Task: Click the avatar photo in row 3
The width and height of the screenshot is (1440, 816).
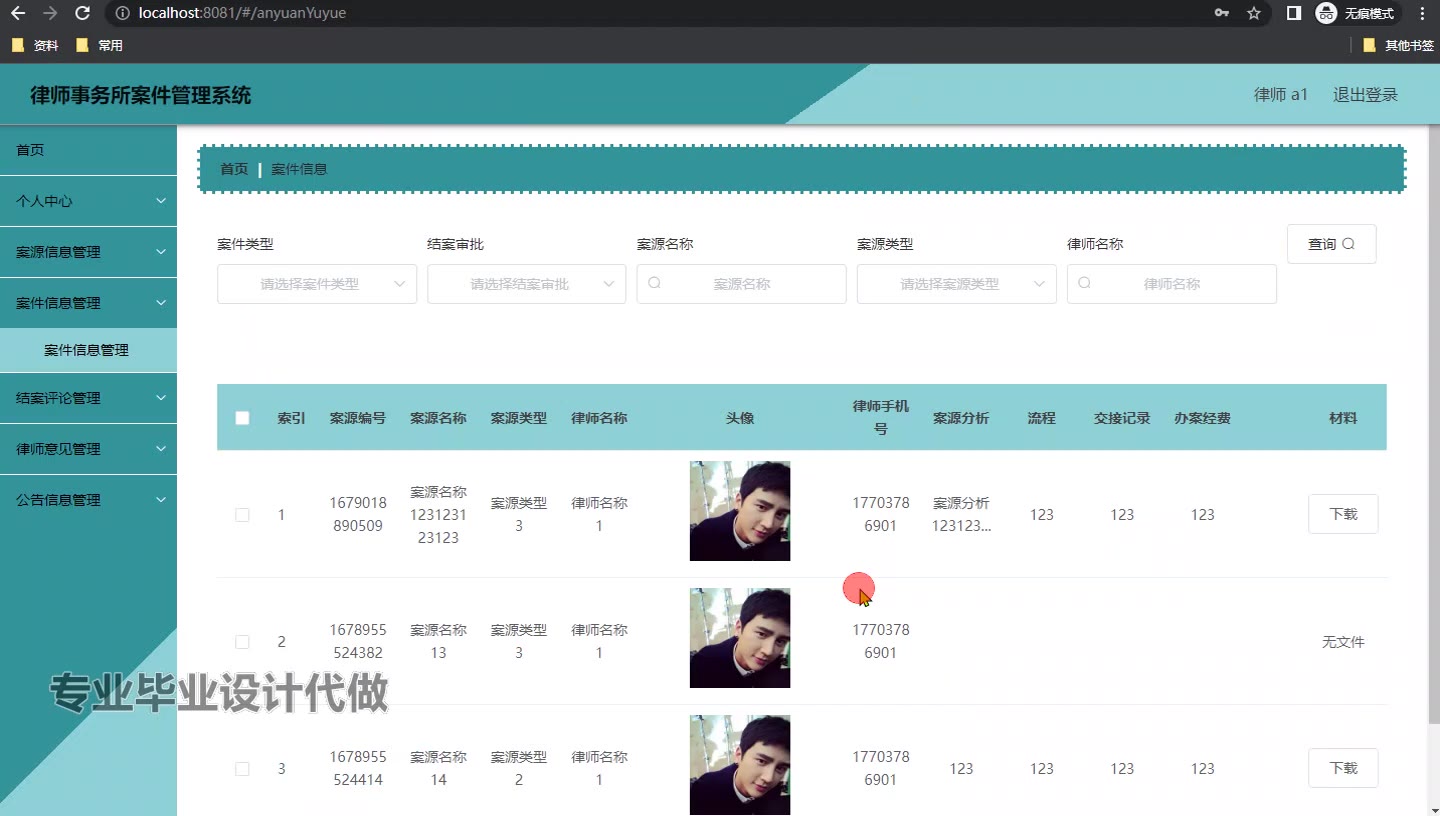Action: pyautogui.click(x=740, y=765)
